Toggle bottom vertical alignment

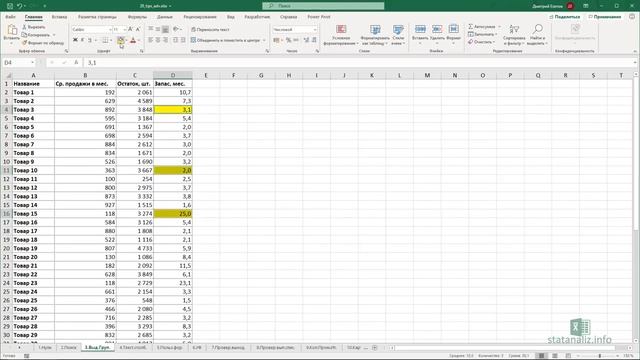[x=165, y=29]
